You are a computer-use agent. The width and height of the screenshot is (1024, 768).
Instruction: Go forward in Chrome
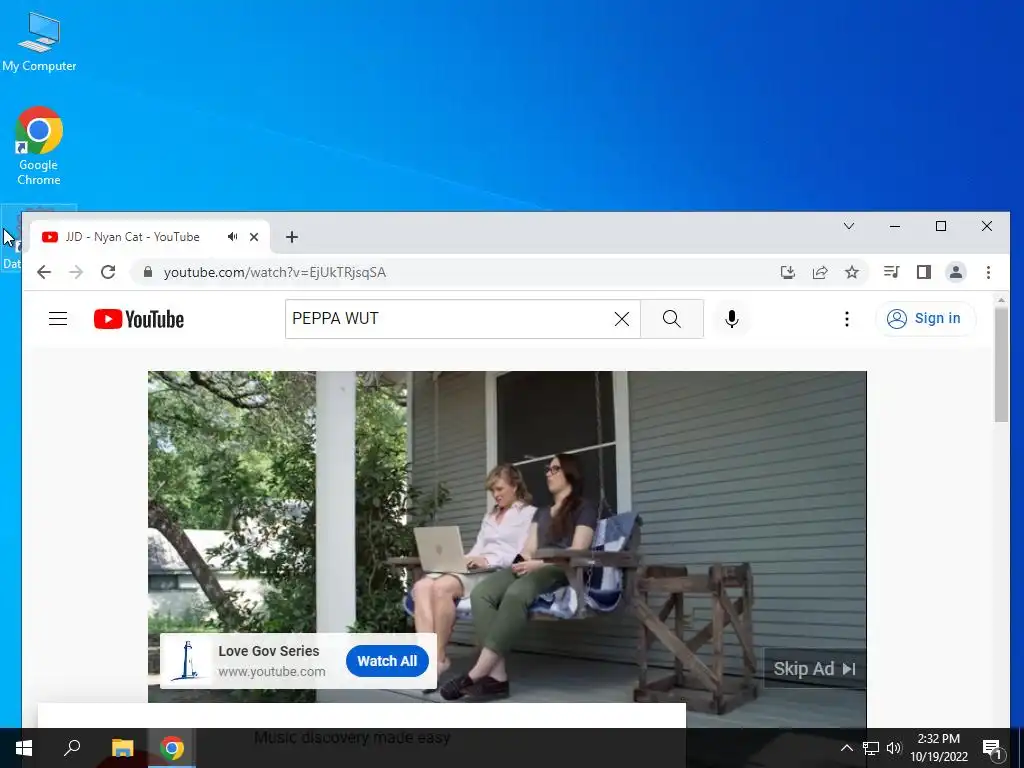76,272
